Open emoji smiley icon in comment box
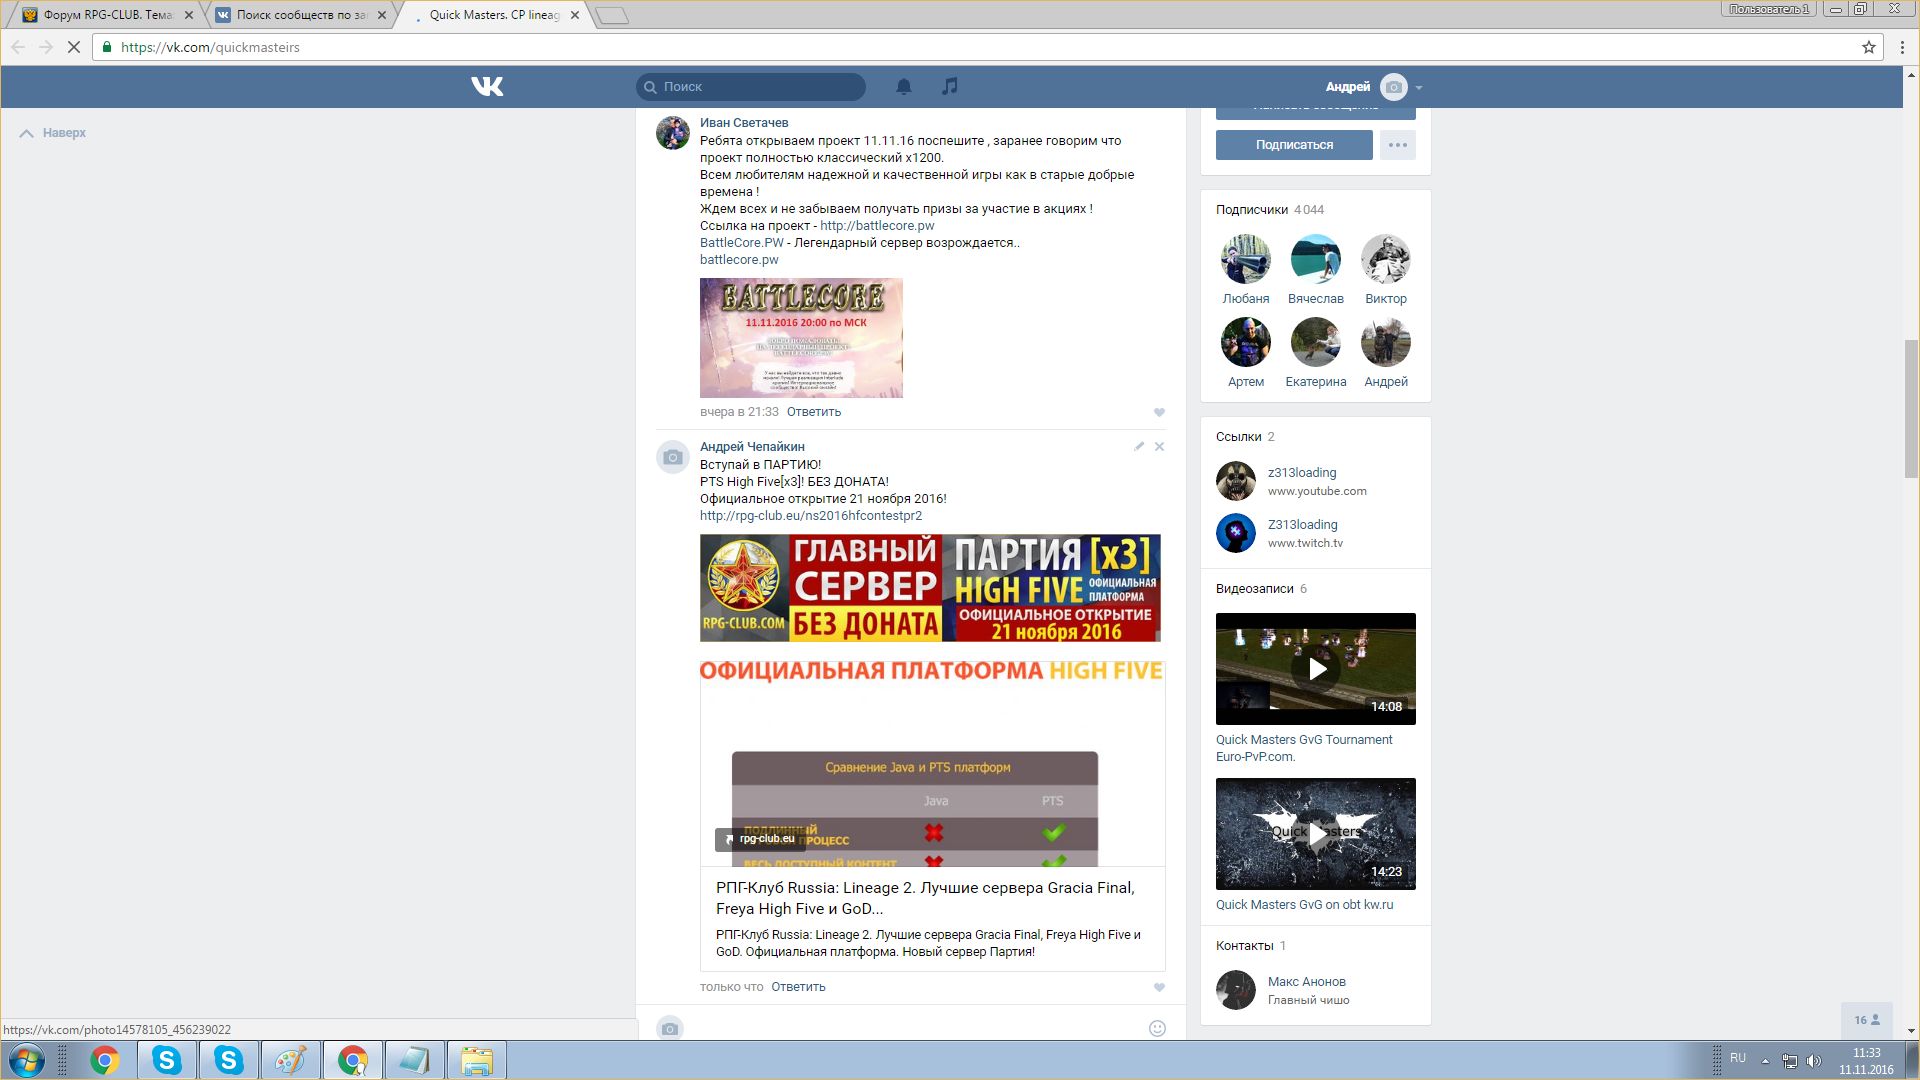 tap(1157, 1028)
